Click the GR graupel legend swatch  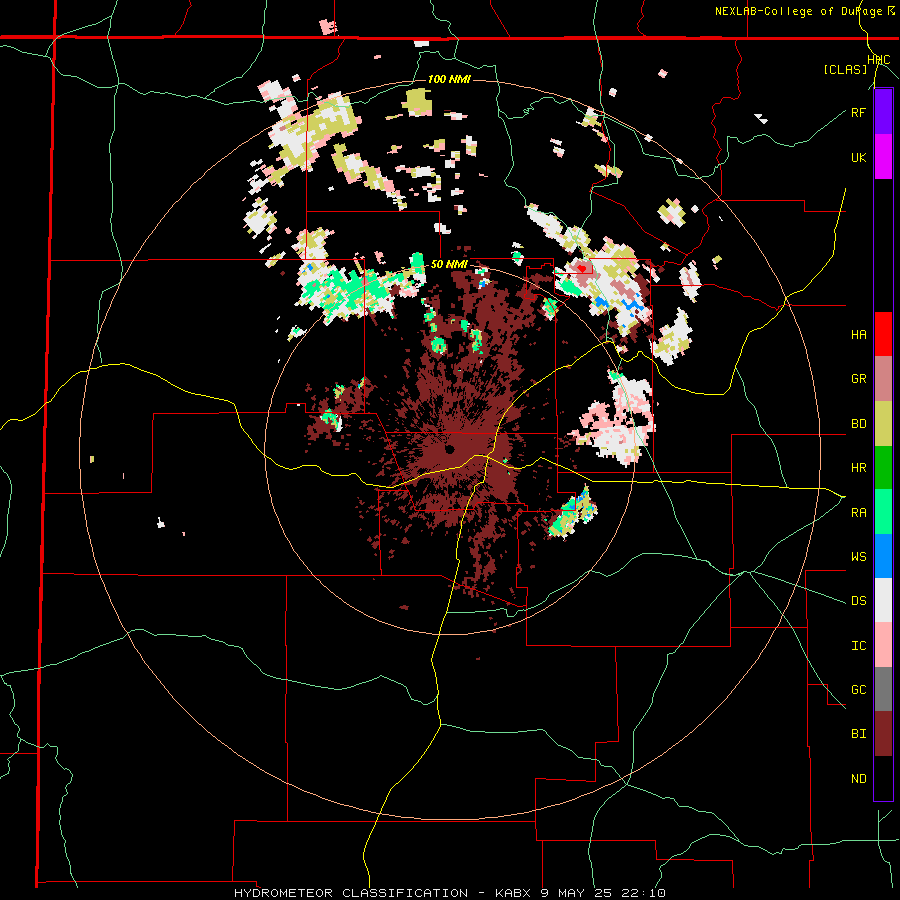click(x=883, y=379)
